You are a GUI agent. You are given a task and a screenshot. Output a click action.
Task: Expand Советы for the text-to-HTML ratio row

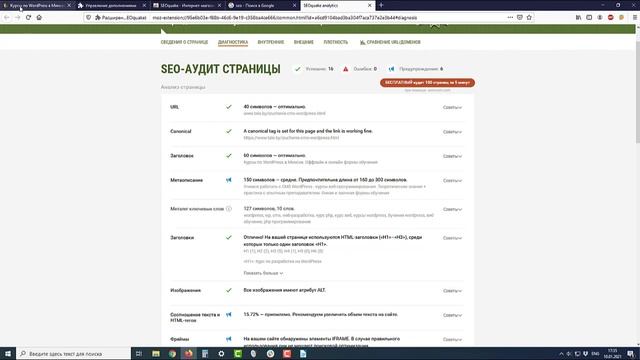[x=452, y=315]
